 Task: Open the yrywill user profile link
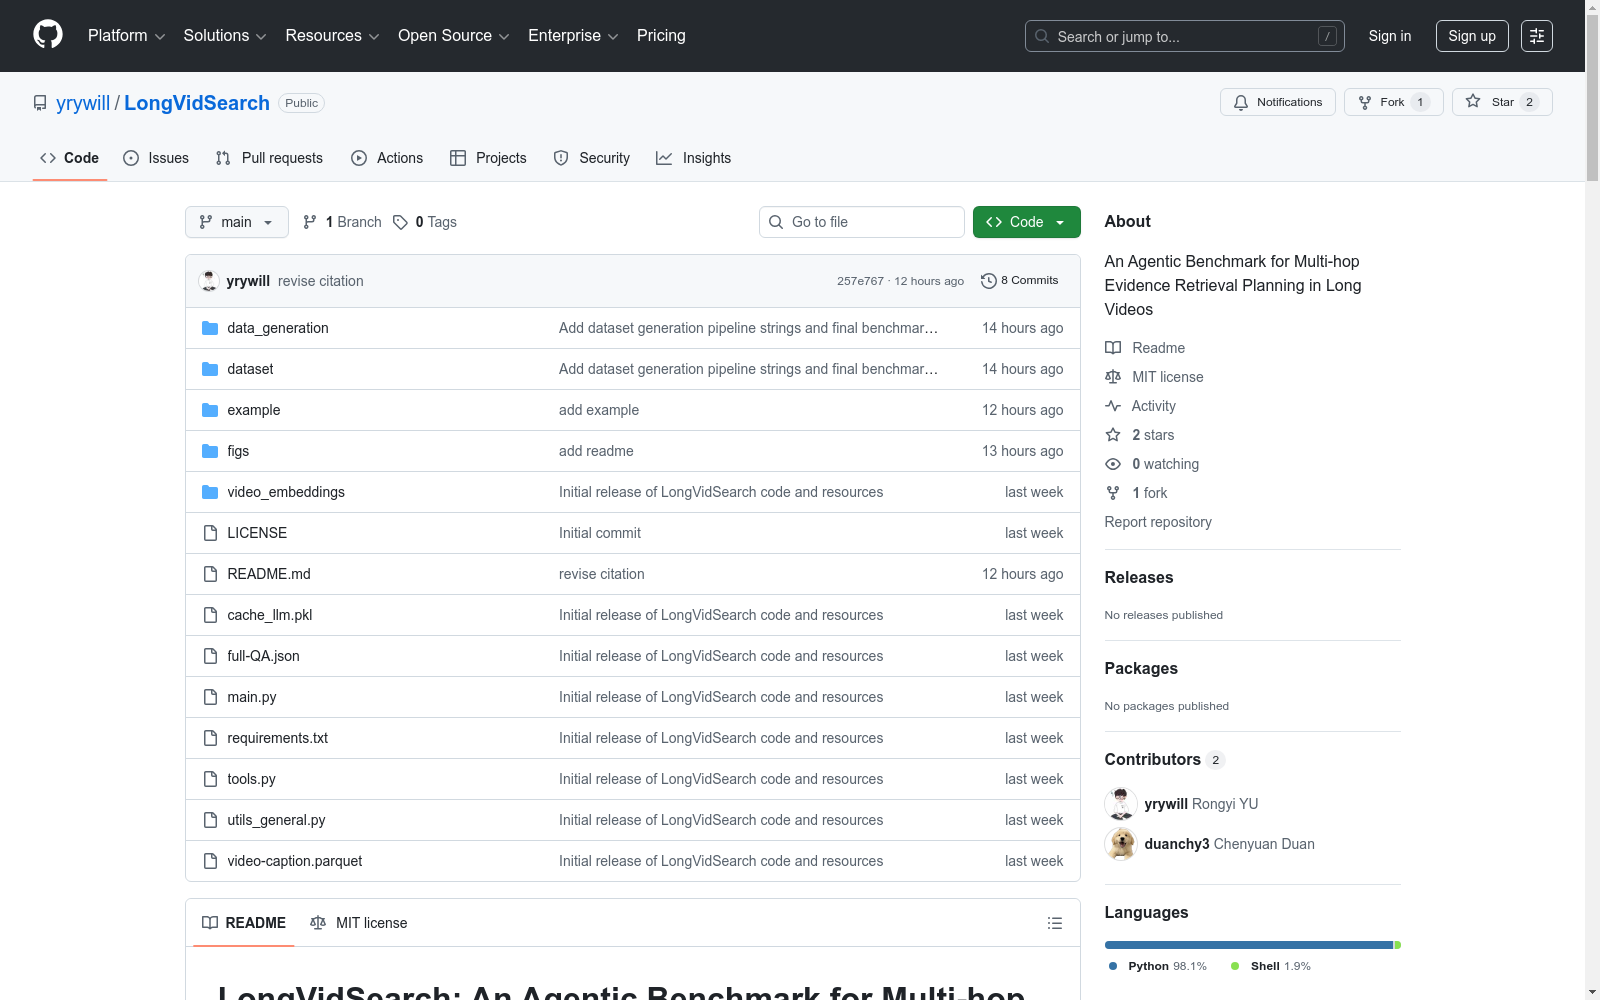(x=83, y=103)
